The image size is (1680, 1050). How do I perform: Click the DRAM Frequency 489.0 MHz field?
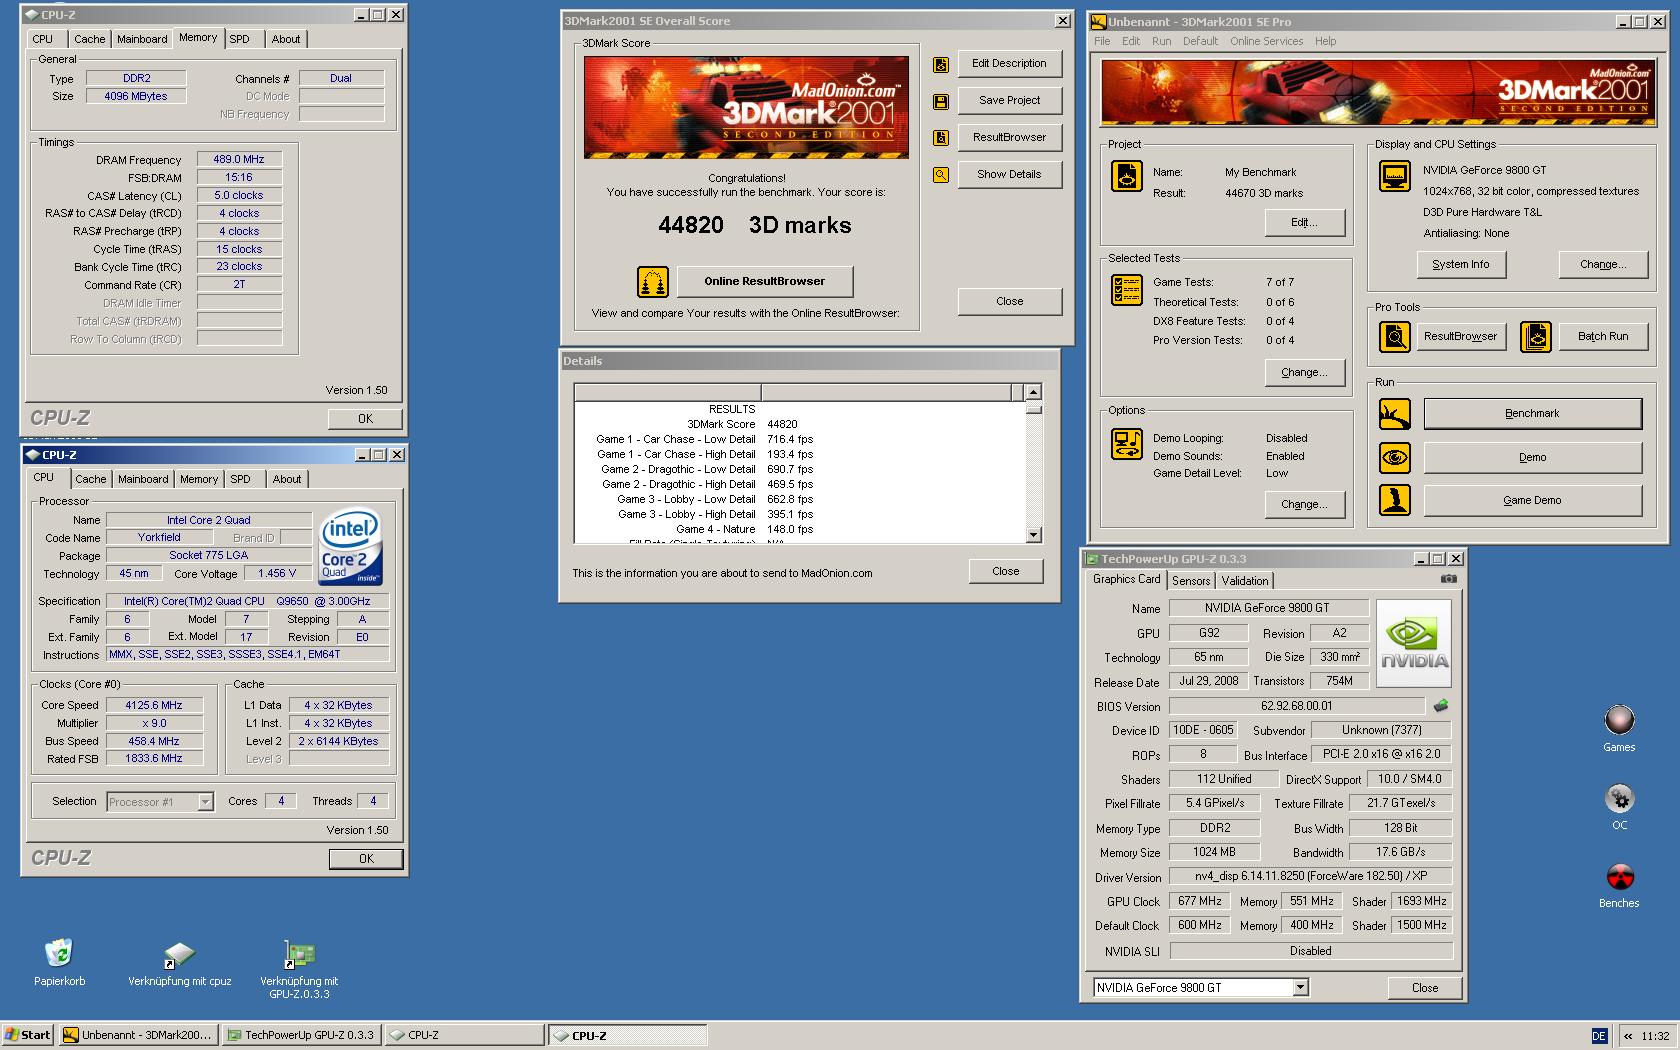pos(239,159)
